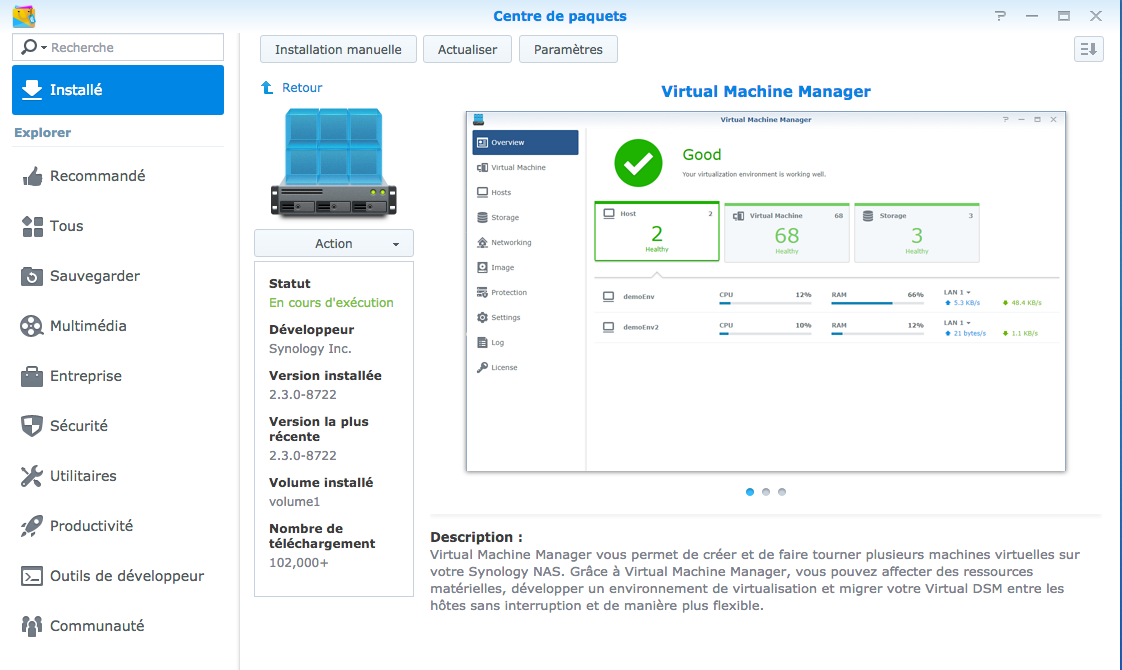
Task: Click the help question mark icon
Action: pyautogui.click(x=1000, y=16)
